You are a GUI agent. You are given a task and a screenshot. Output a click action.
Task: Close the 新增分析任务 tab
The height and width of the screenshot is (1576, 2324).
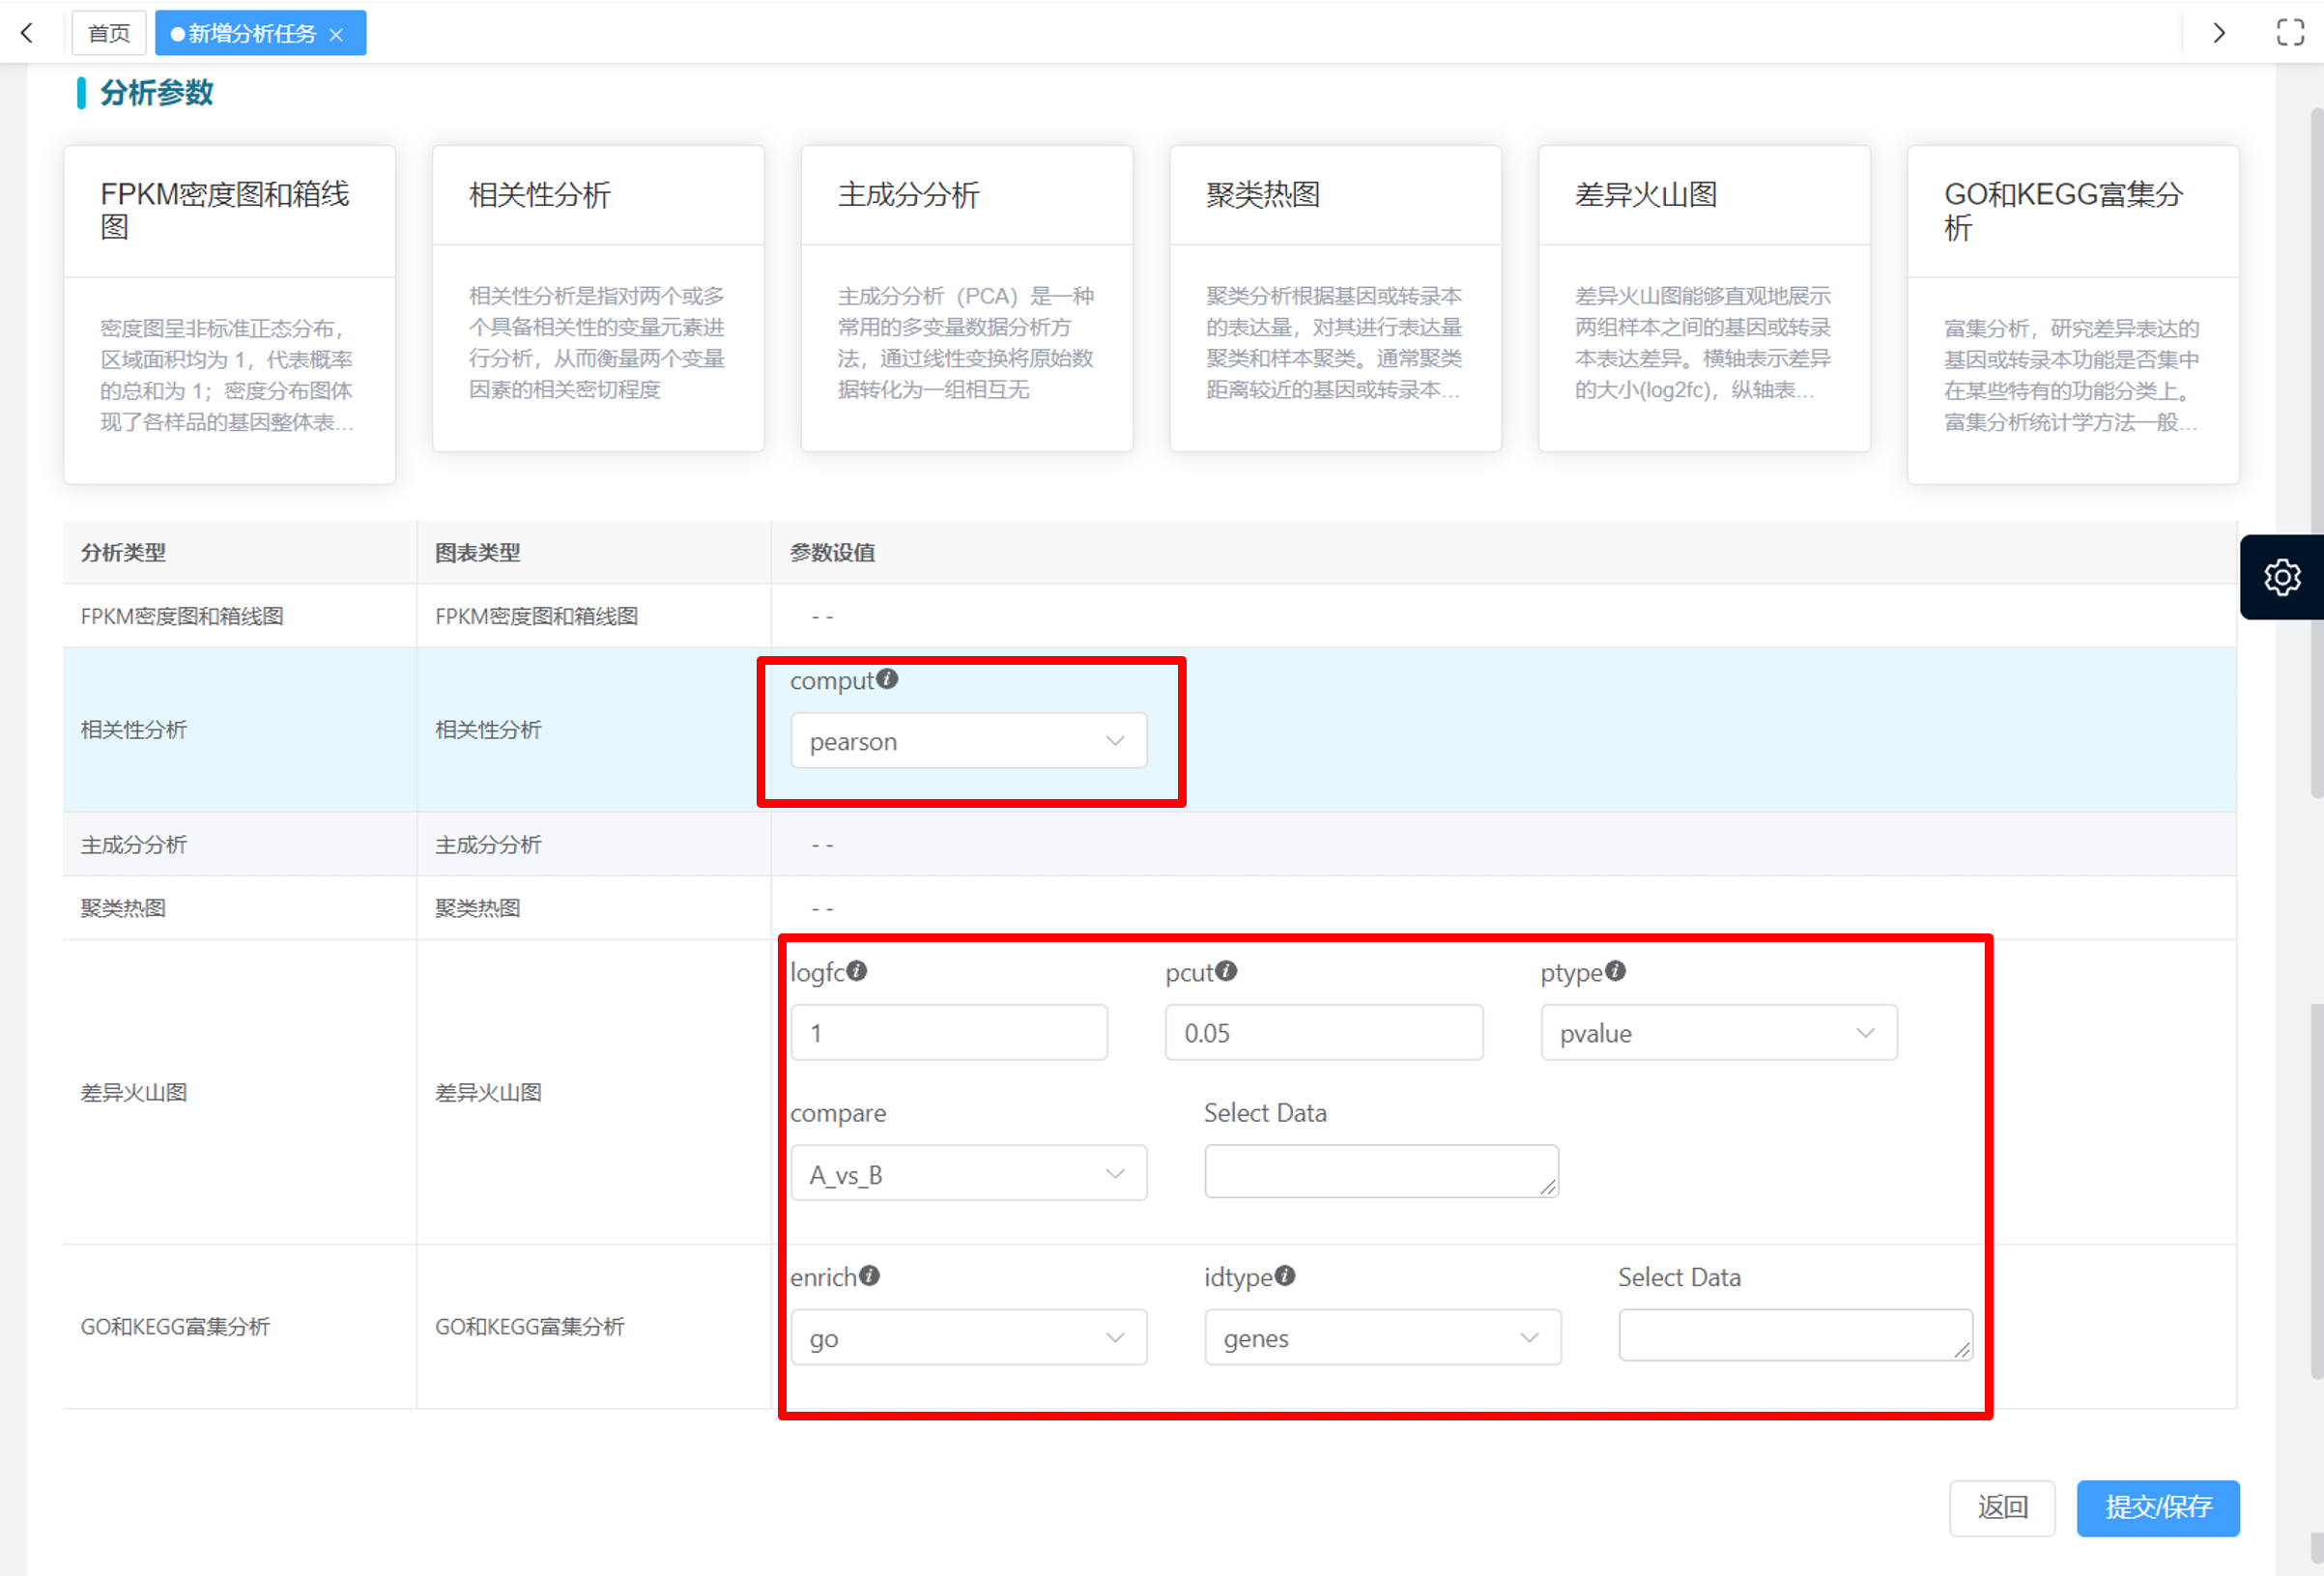click(x=337, y=34)
